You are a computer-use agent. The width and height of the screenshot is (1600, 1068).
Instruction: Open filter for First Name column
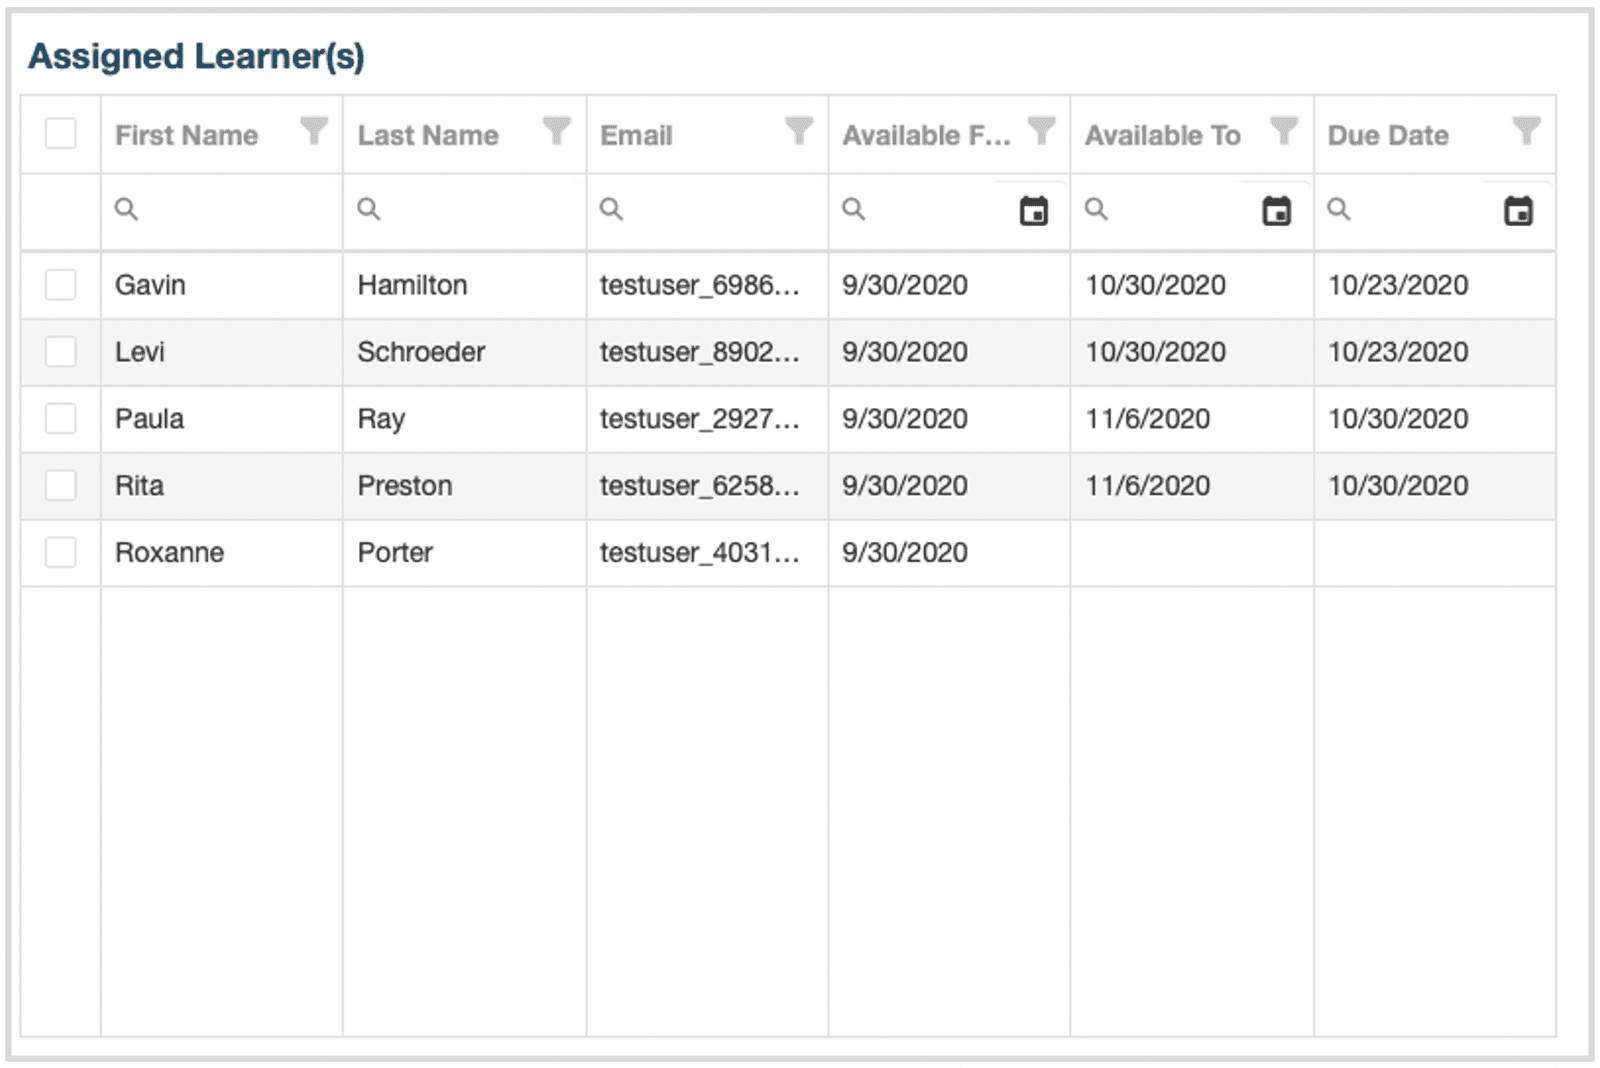click(314, 131)
